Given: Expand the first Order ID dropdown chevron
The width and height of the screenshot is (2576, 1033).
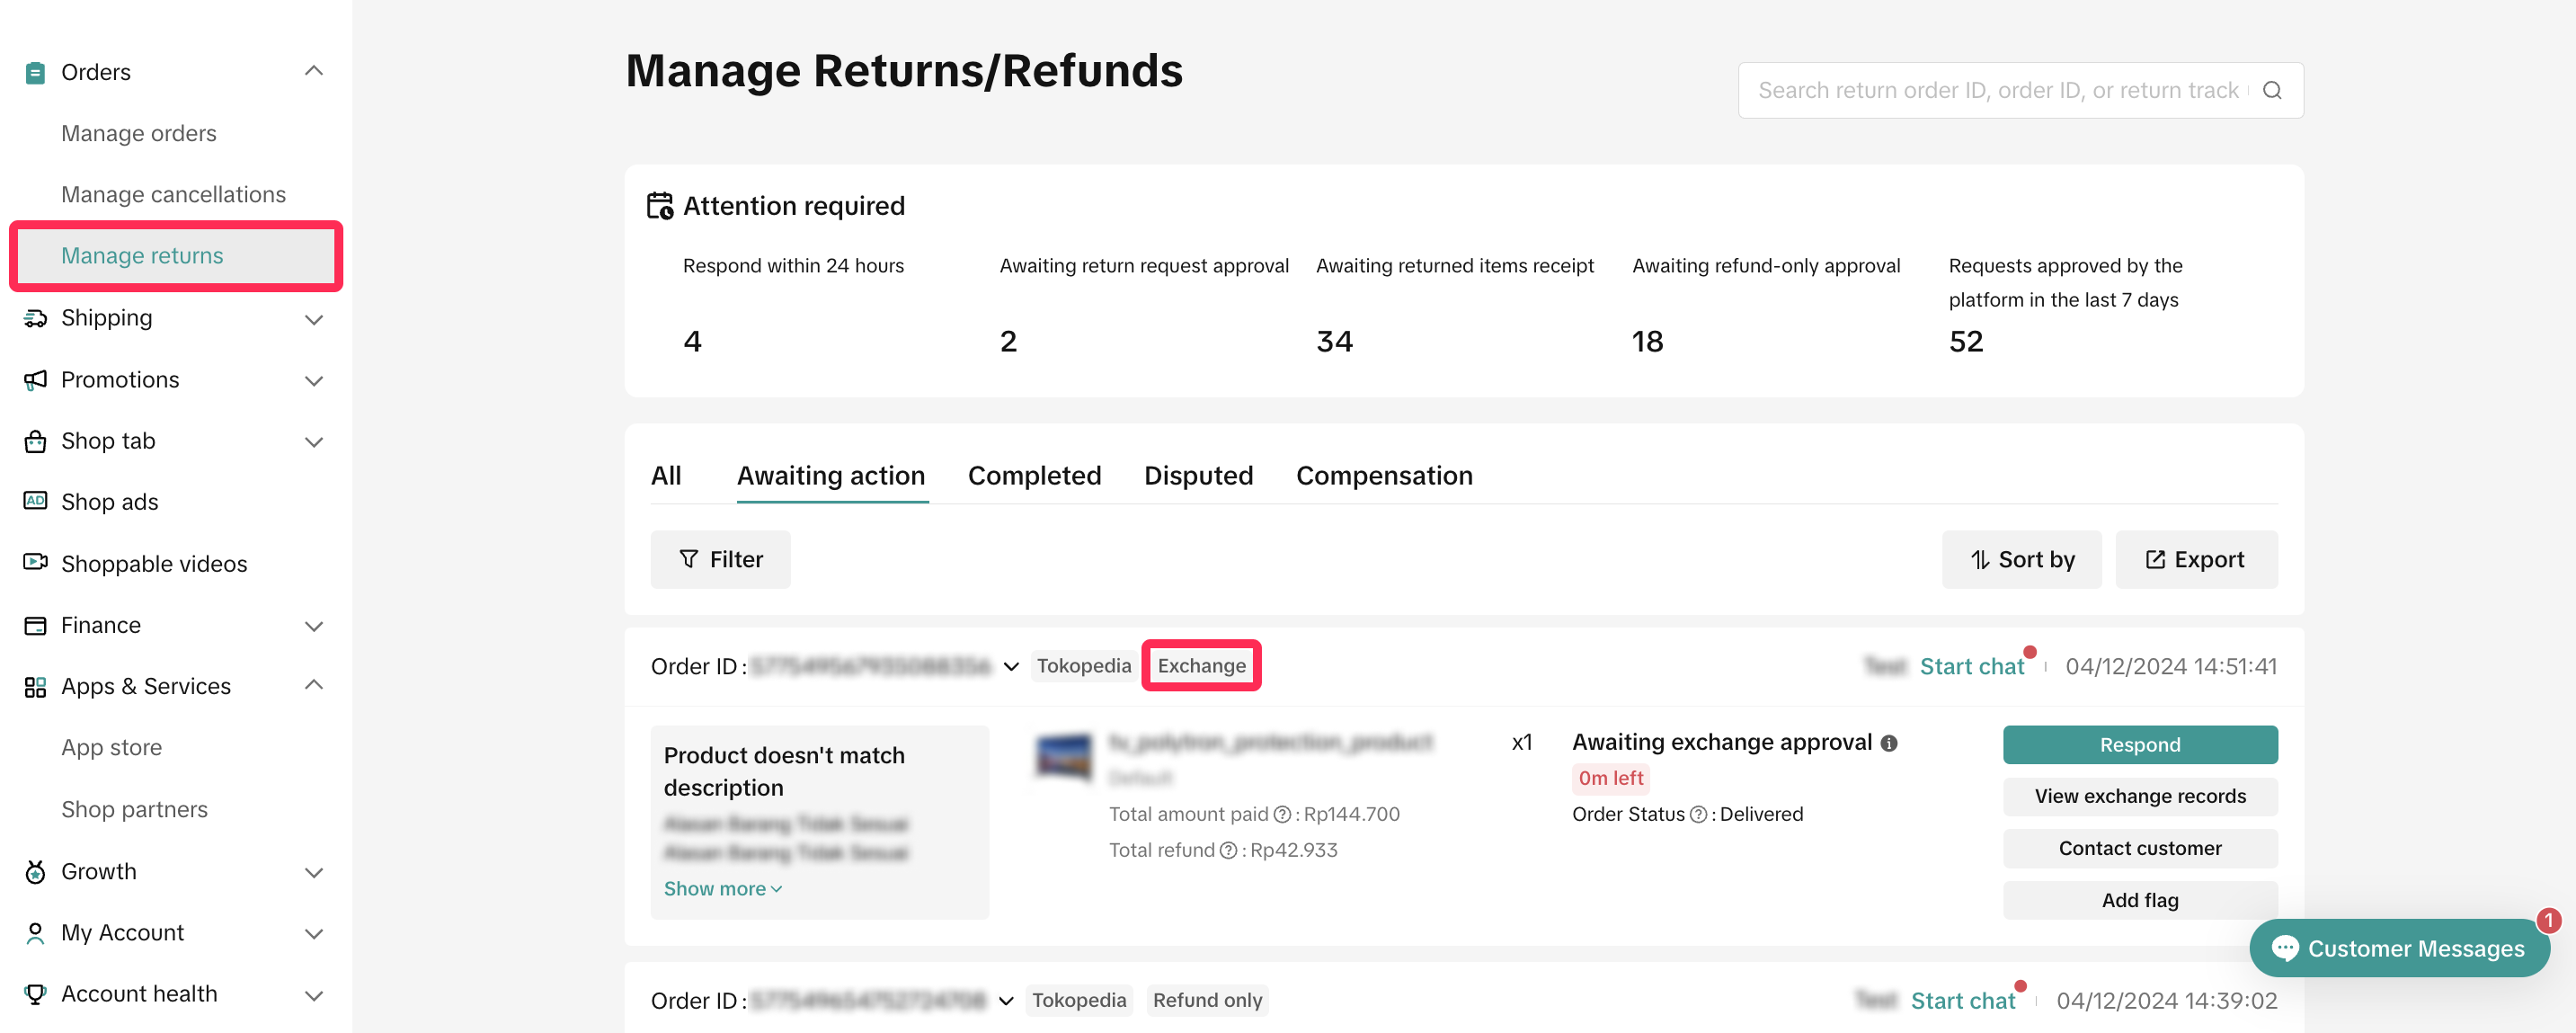Looking at the screenshot, I should tap(1011, 666).
